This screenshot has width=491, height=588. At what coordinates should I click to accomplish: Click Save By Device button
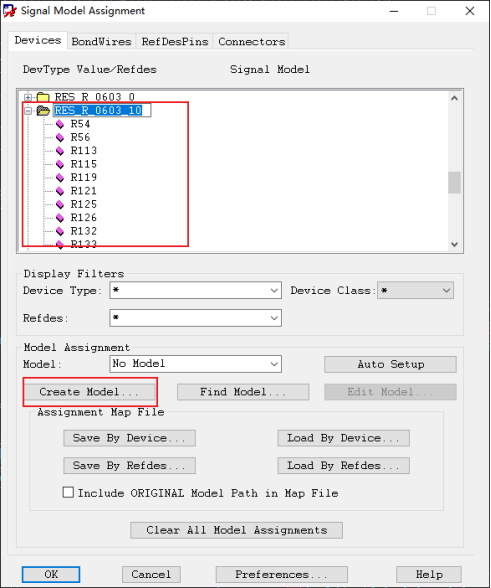pyautogui.click(x=129, y=438)
